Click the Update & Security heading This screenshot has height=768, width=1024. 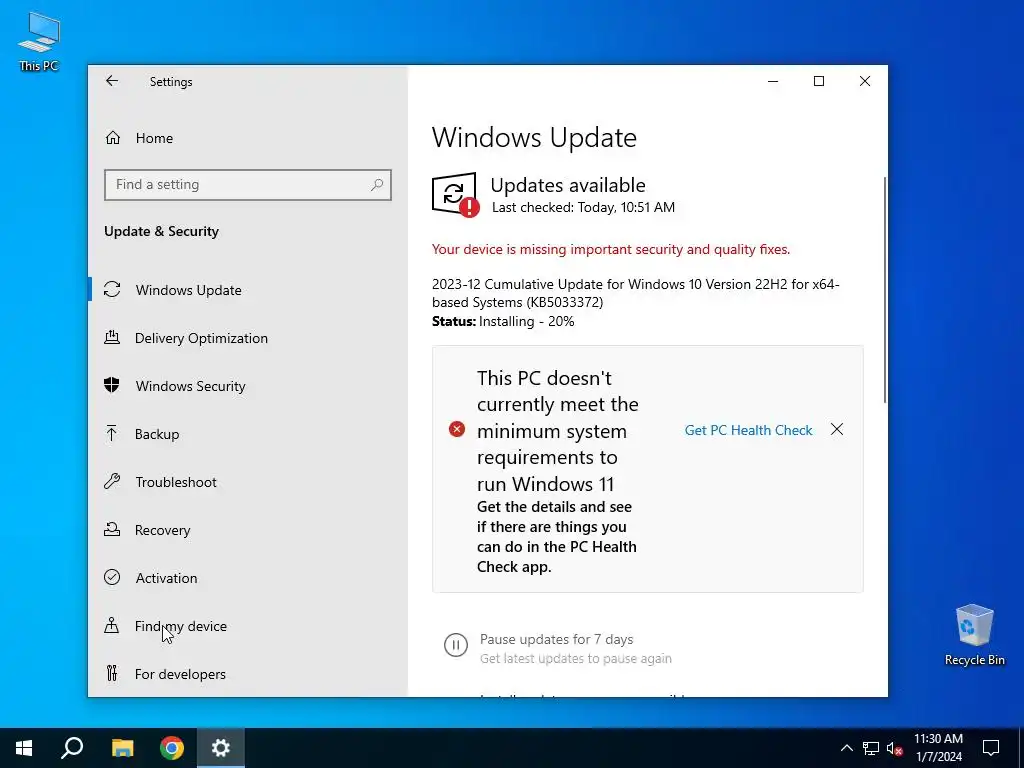coord(161,231)
